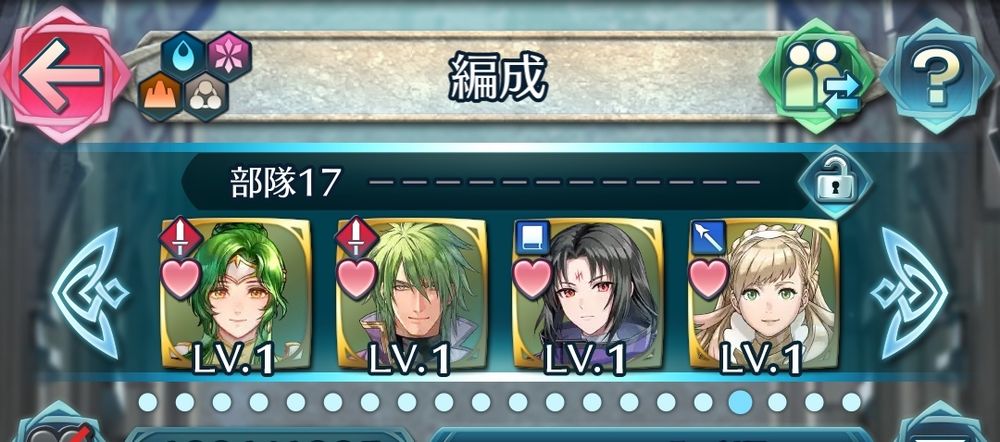Jump to the first team page dot

pos(148,402)
